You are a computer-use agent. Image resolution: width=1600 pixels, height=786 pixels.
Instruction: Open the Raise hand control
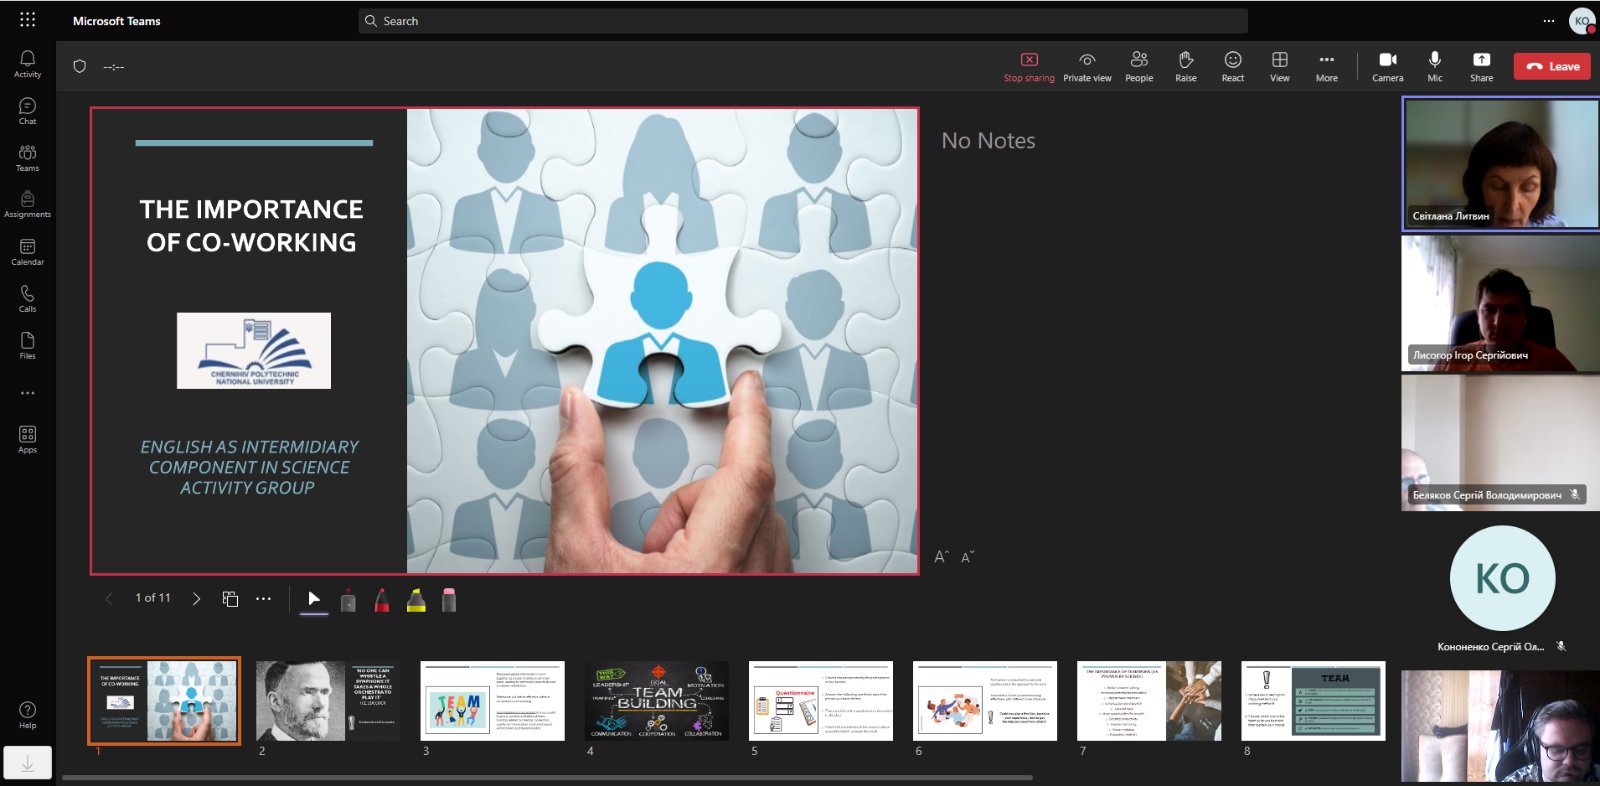point(1185,66)
